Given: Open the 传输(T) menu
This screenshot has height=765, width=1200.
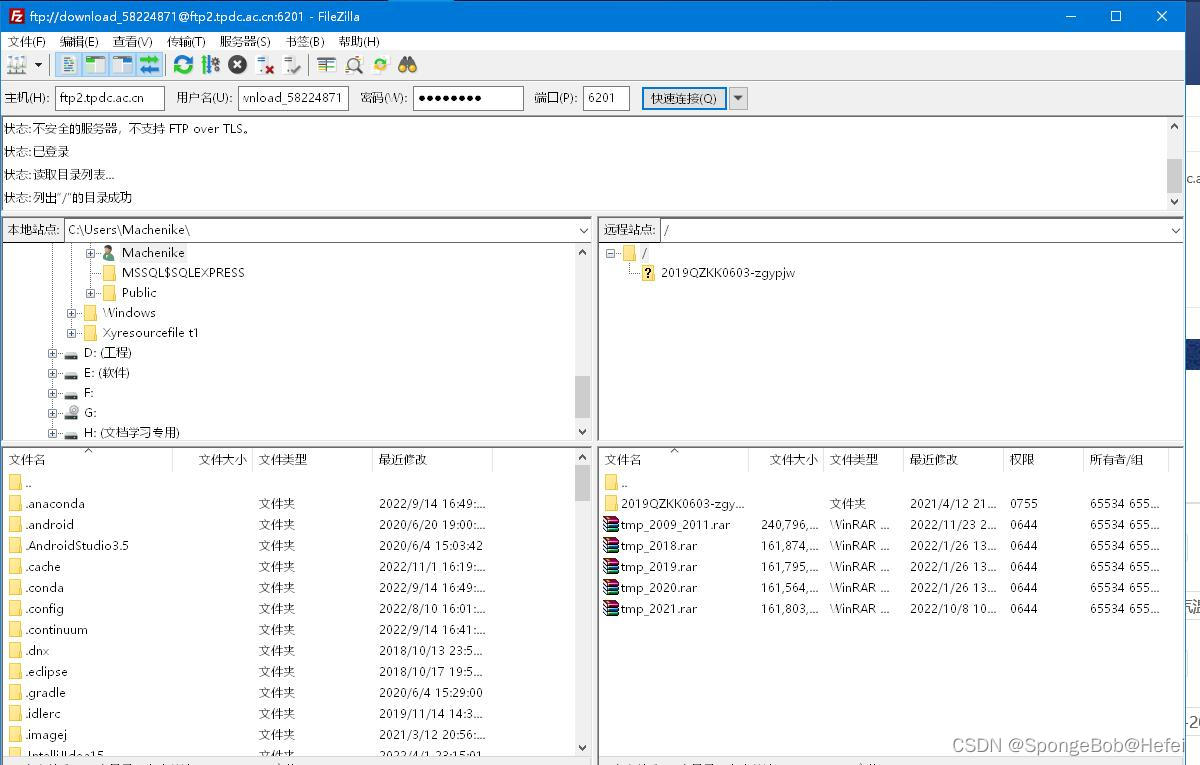Looking at the screenshot, I should pyautogui.click(x=186, y=41).
